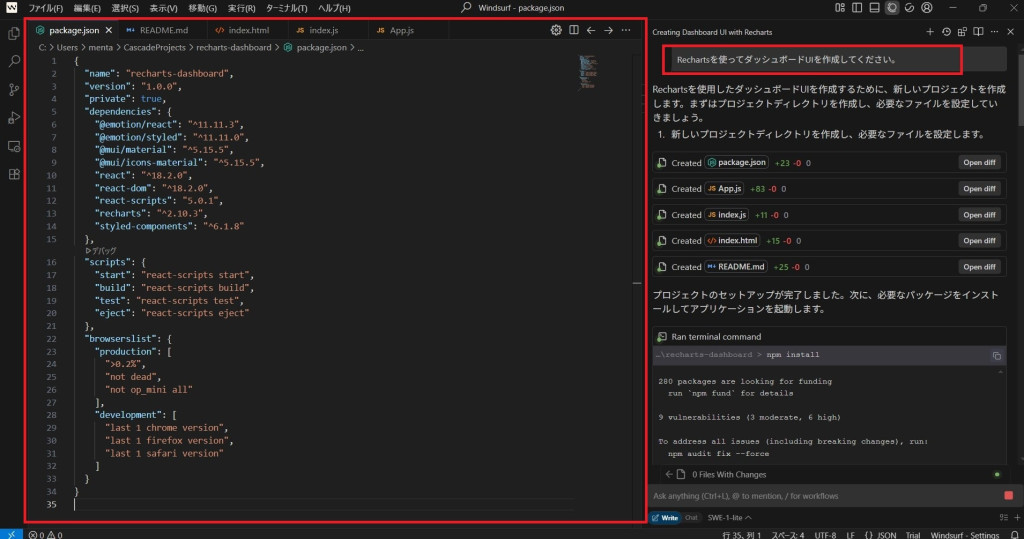1024x539 pixels.
Task: Stop Cascade generation with red square
Action: tap(1008, 496)
